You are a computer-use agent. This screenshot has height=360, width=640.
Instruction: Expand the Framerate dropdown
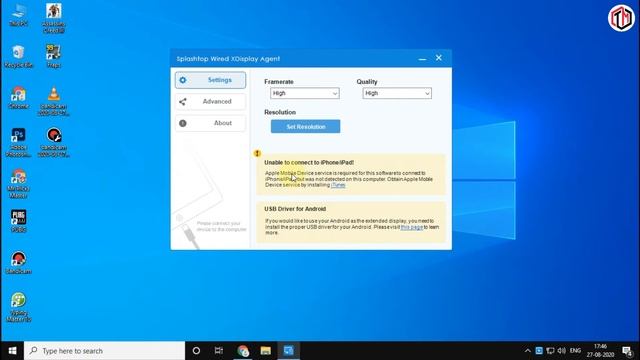point(304,93)
